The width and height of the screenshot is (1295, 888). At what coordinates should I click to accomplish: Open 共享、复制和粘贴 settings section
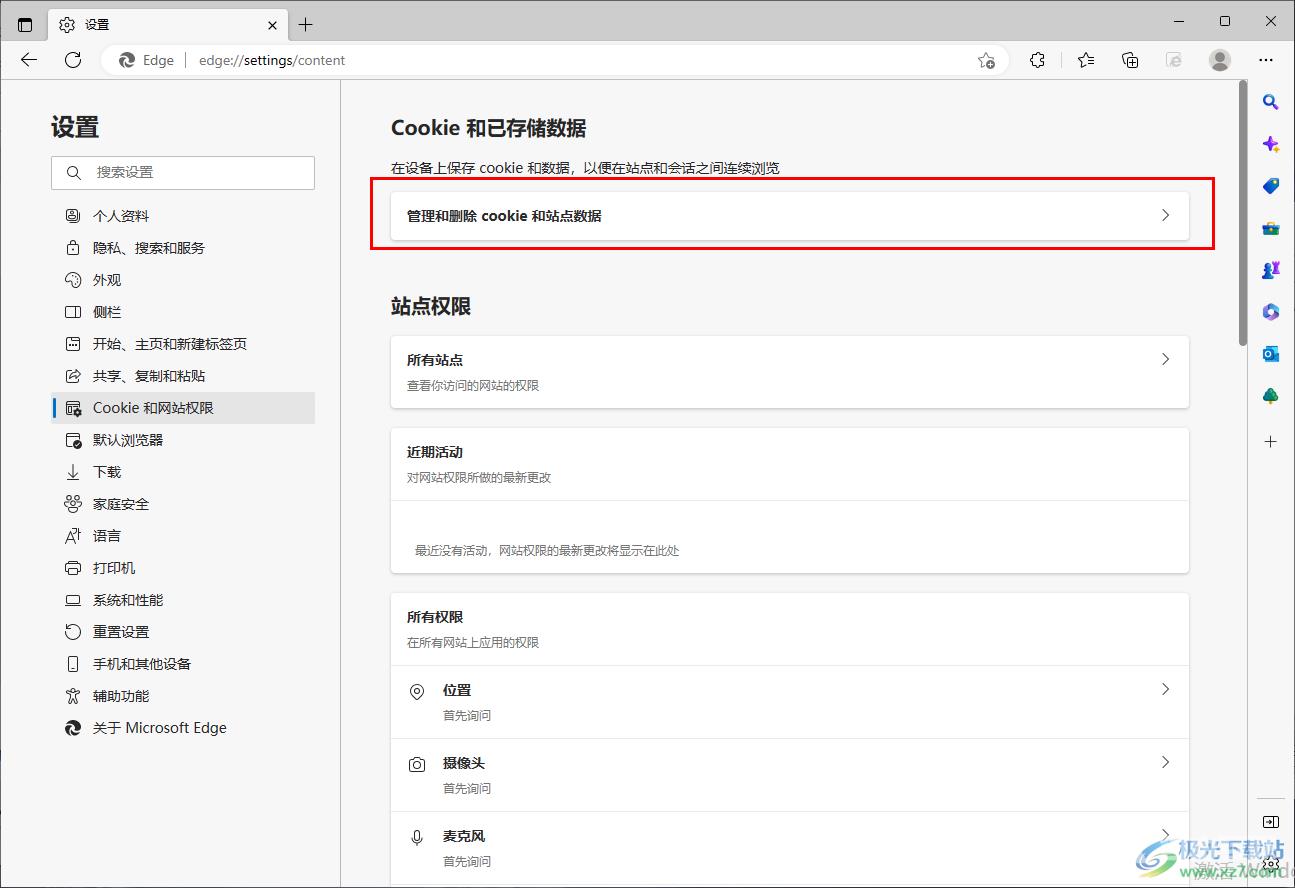pyautogui.click(x=183, y=376)
